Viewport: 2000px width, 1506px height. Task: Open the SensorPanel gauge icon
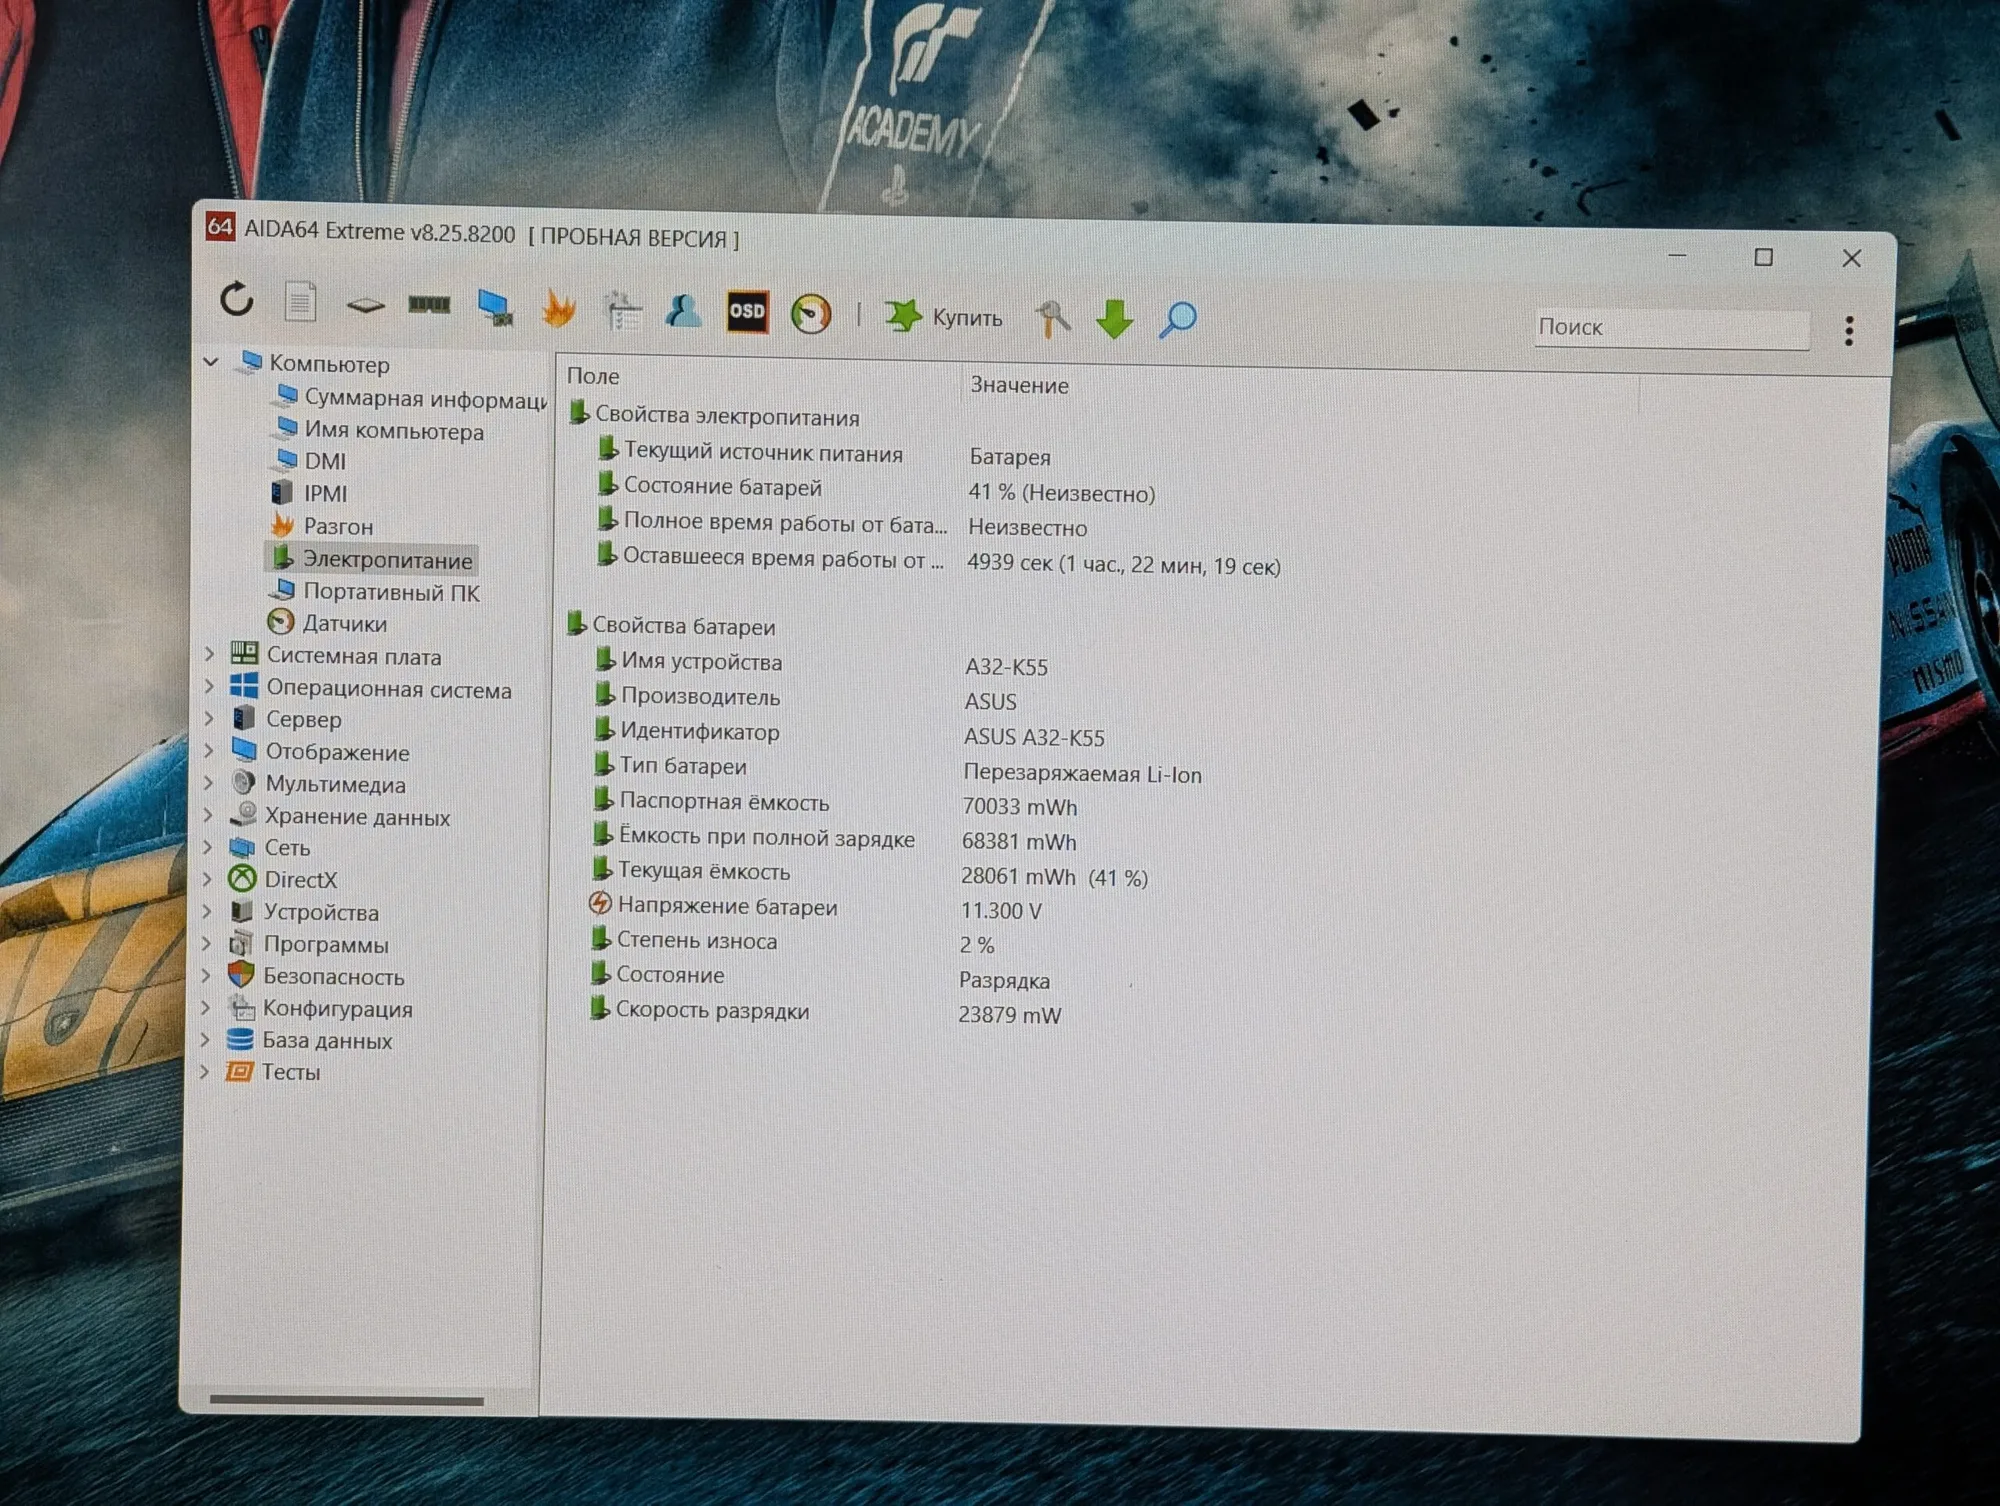[x=811, y=314]
